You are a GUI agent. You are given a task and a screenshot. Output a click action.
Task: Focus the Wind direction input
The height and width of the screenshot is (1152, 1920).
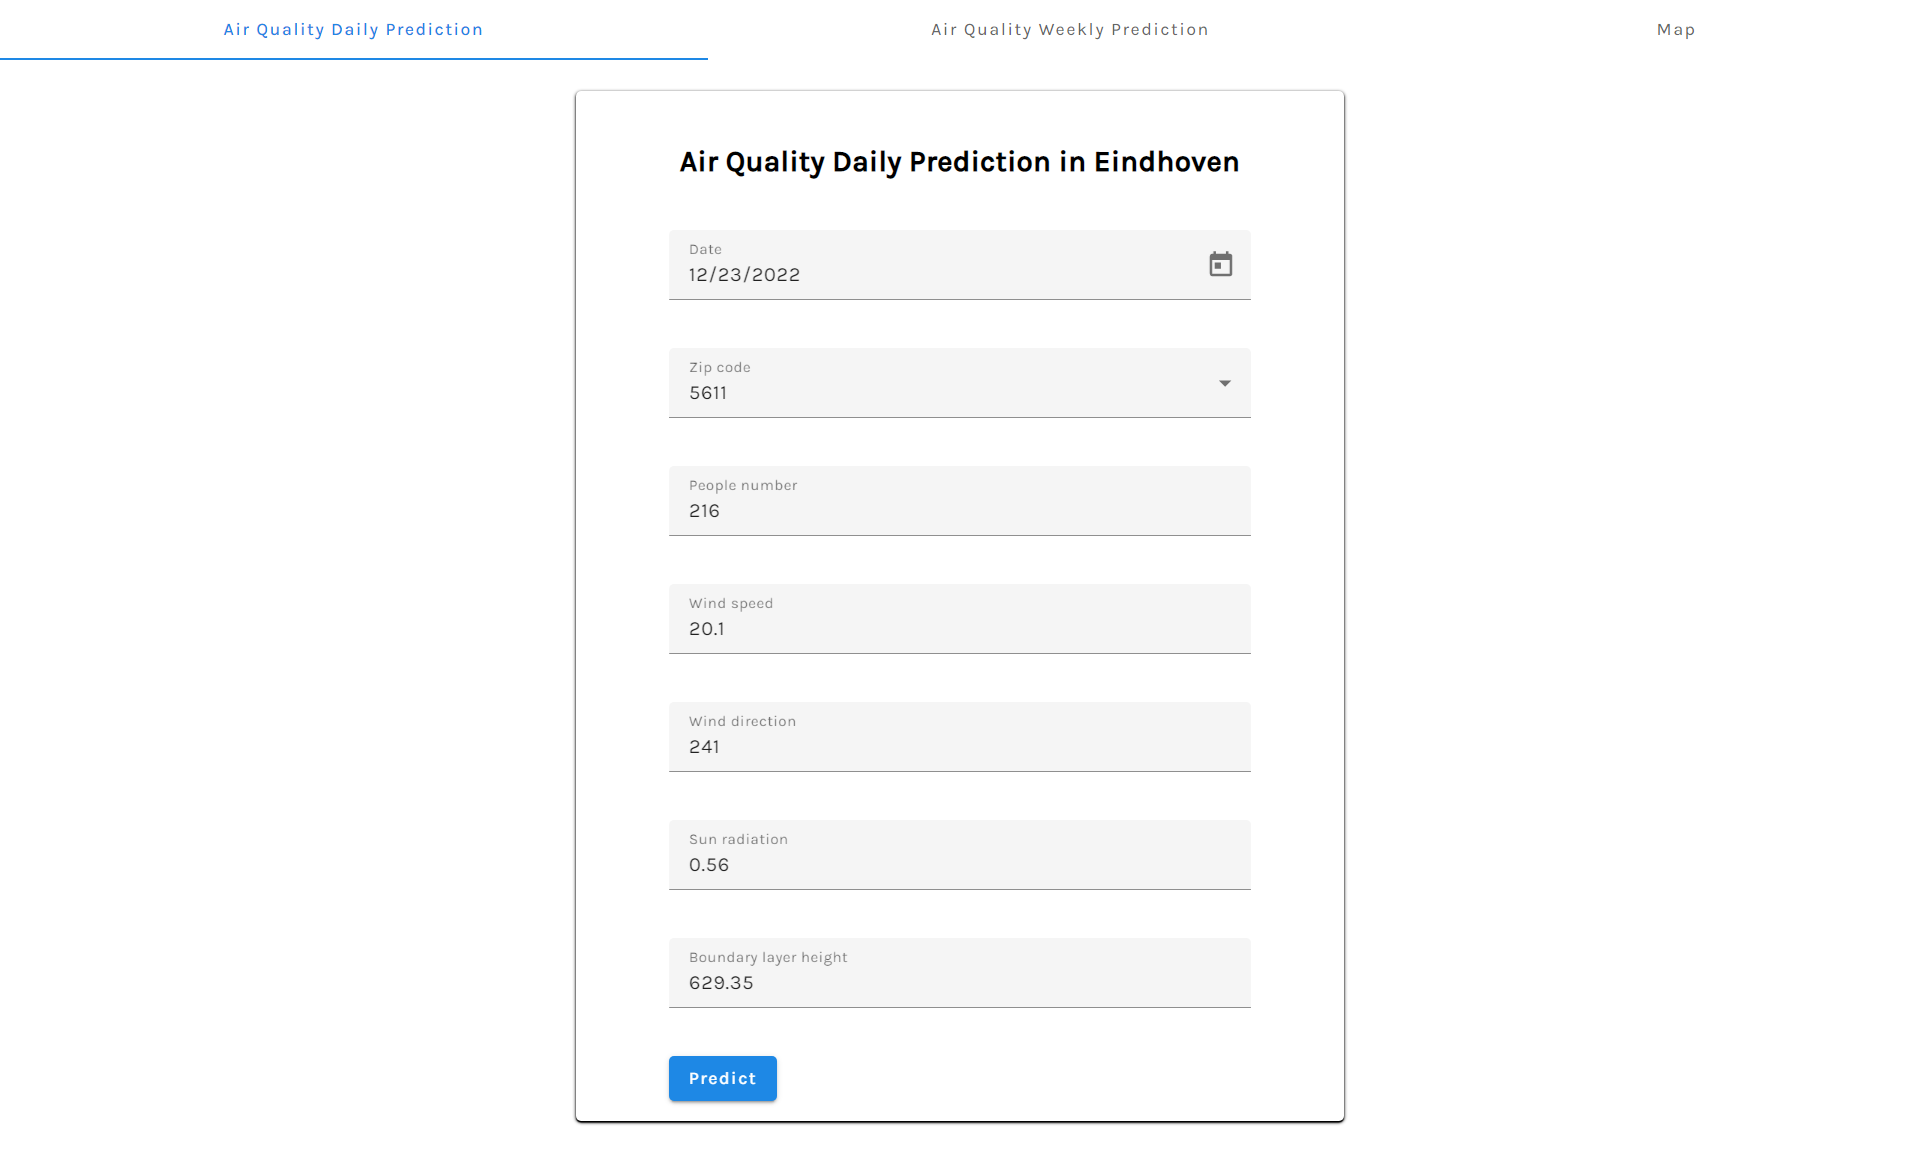[900, 747]
